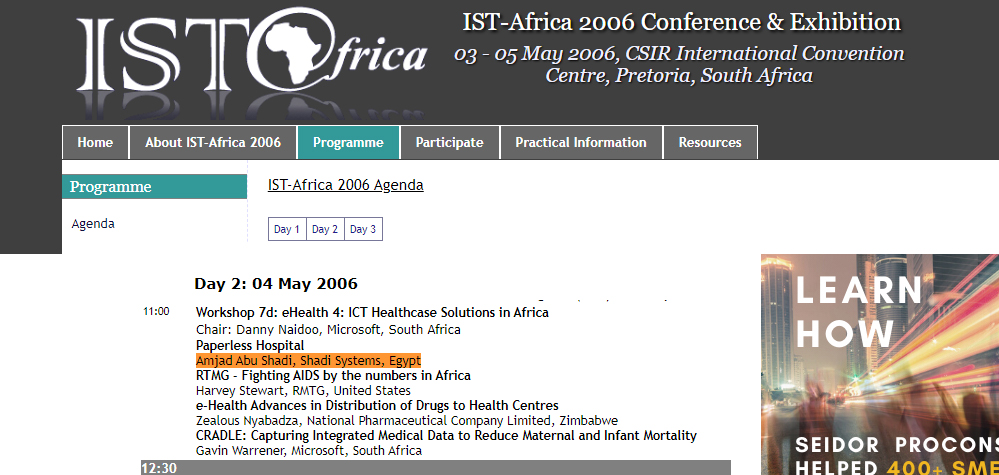Open the Home menu item
This screenshot has height=475, width=999.
[96, 143]
